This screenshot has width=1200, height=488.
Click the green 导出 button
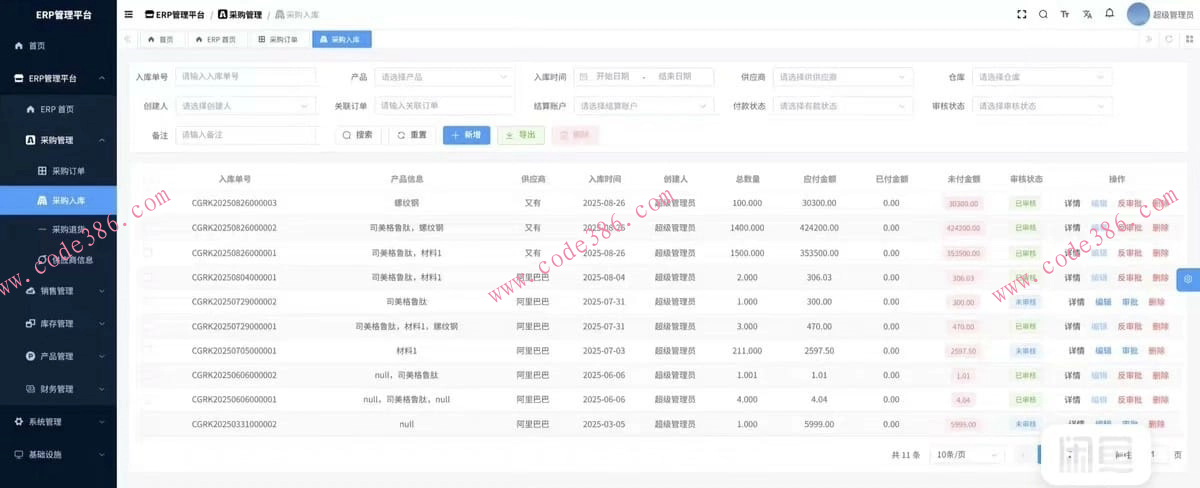pos(521,134)
